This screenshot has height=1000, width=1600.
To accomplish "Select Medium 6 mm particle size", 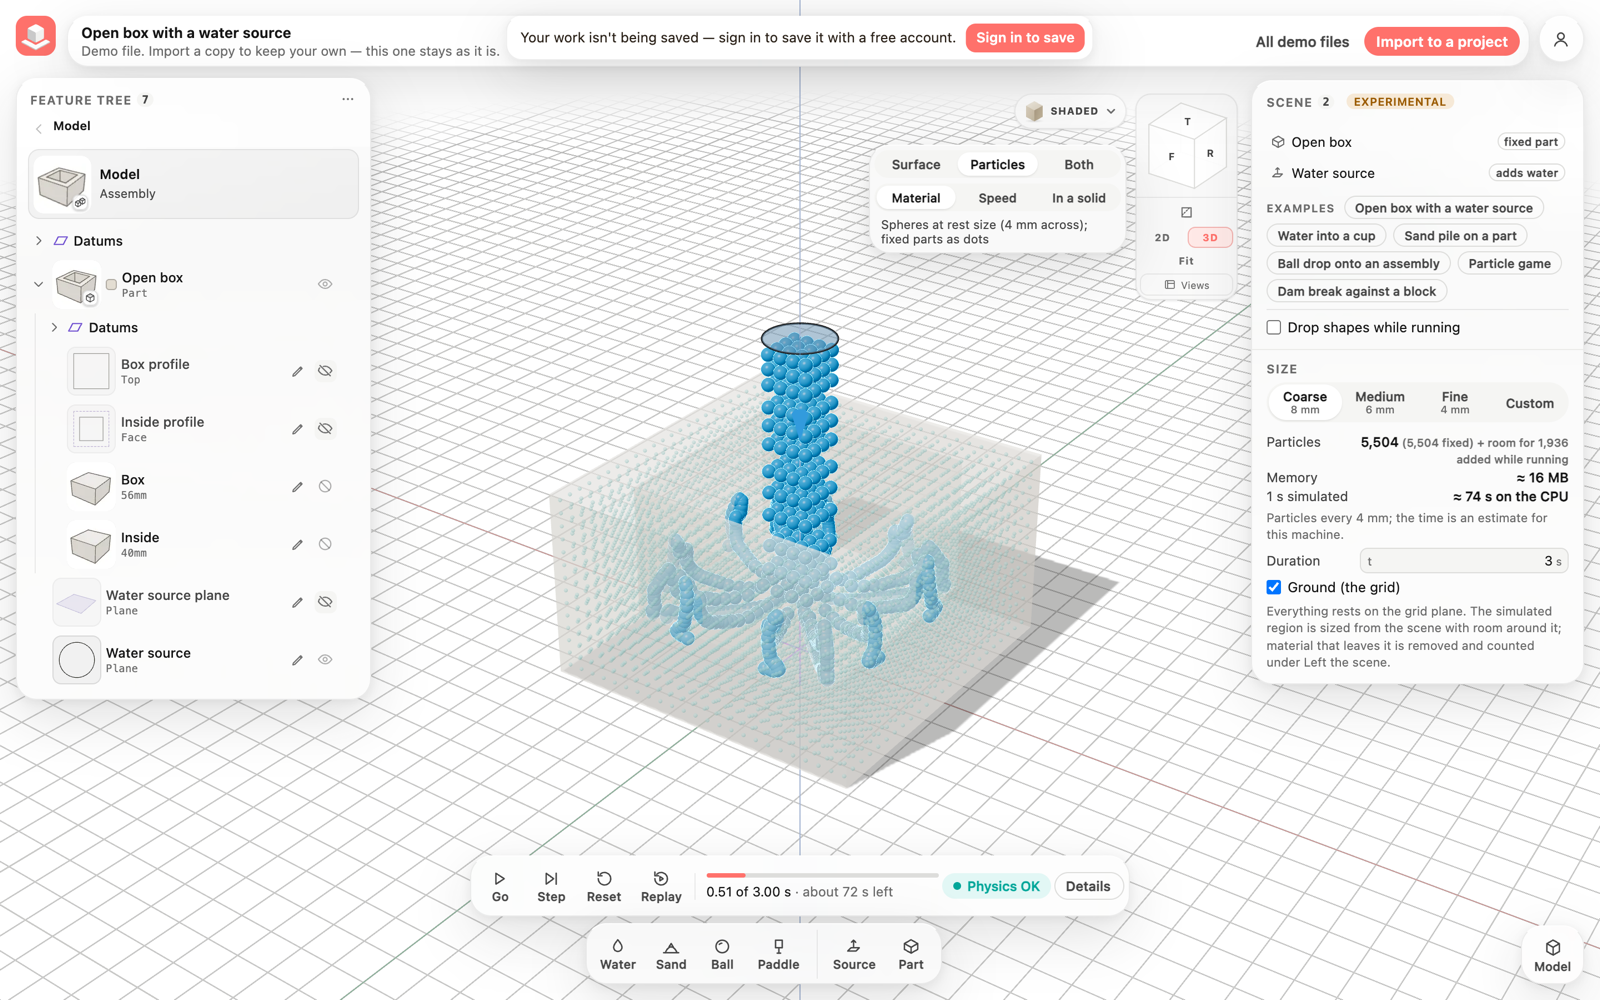I will 1380,403.
